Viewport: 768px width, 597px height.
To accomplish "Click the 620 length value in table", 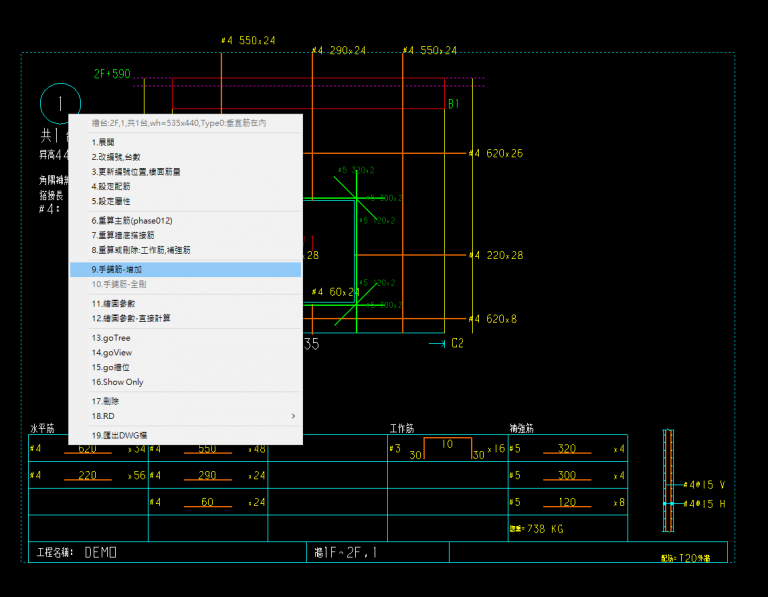I will pyautogui.click(x=88, y=449).
